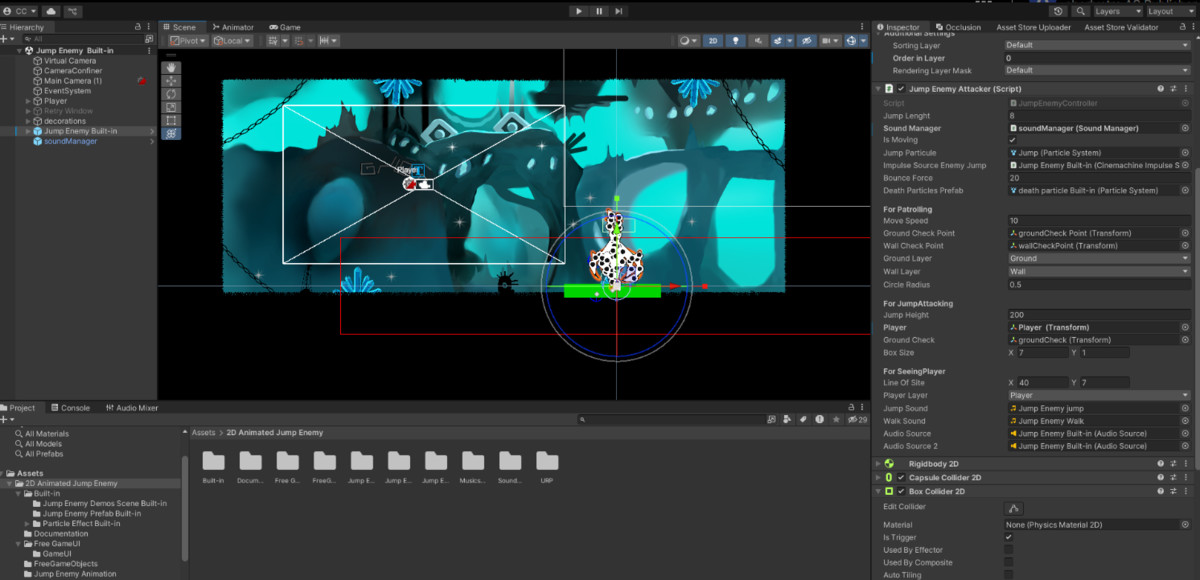
Task: Open the Sorting Layer dropdown
Action: point(1097,44)
